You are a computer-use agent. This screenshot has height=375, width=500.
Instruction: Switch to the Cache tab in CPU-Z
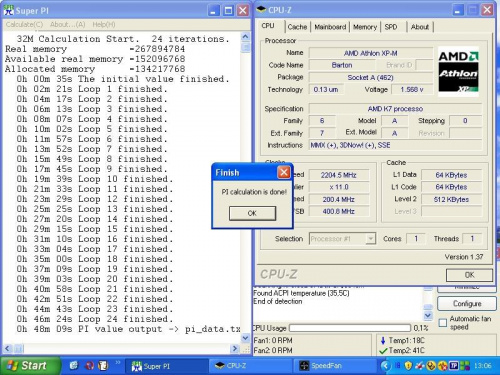tap(297, 27)
